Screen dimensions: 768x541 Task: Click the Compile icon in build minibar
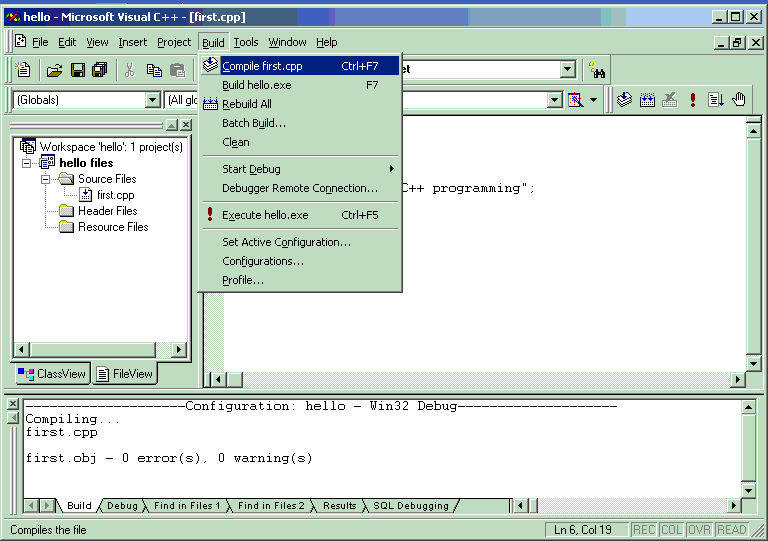(624, 100)
